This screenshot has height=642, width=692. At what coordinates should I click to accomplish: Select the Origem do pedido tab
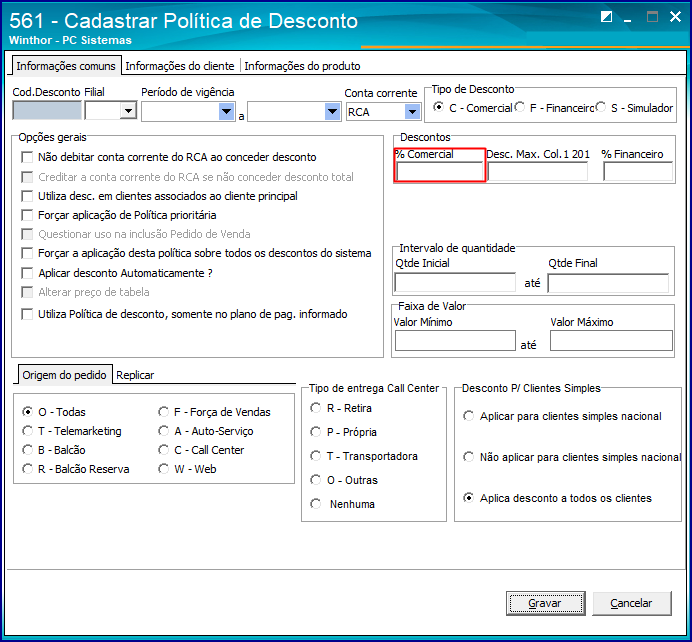tap(64, 375)
